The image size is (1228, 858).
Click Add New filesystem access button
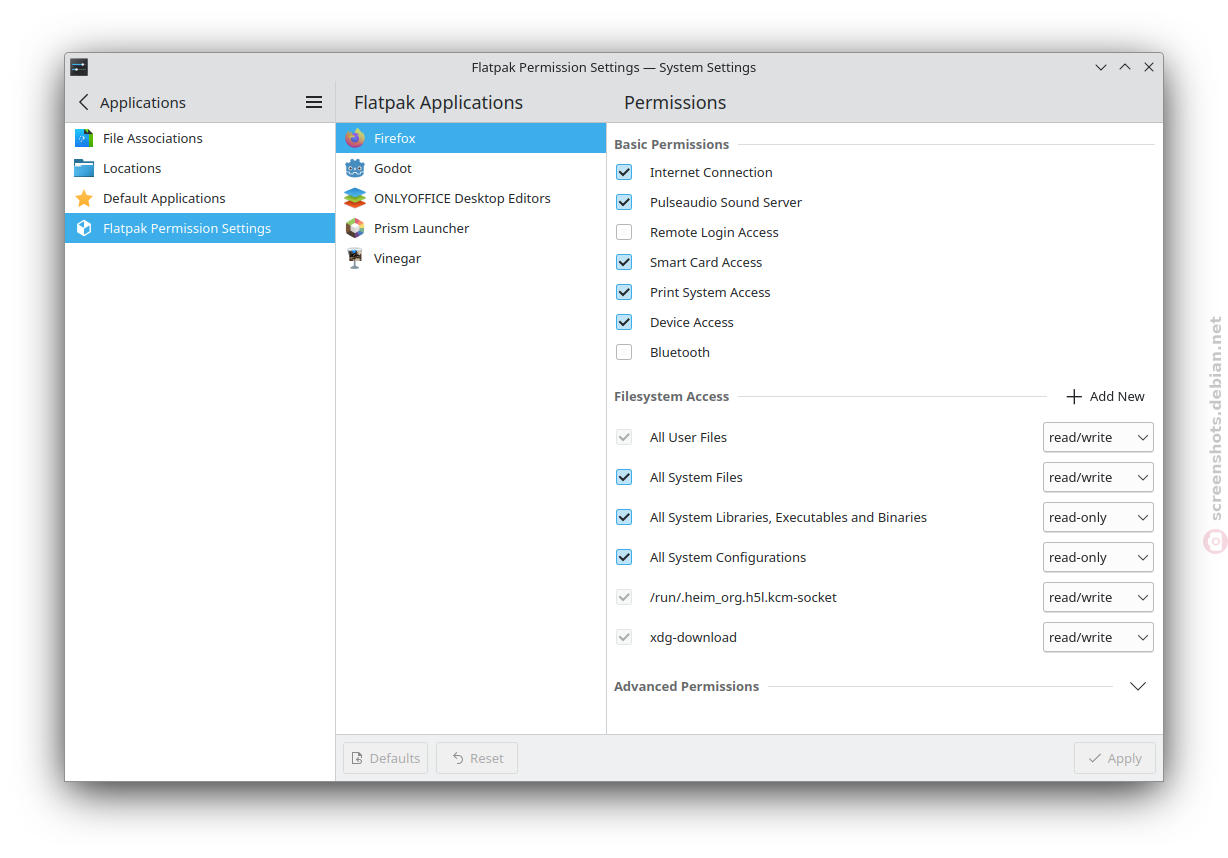tap(1105, 396)
